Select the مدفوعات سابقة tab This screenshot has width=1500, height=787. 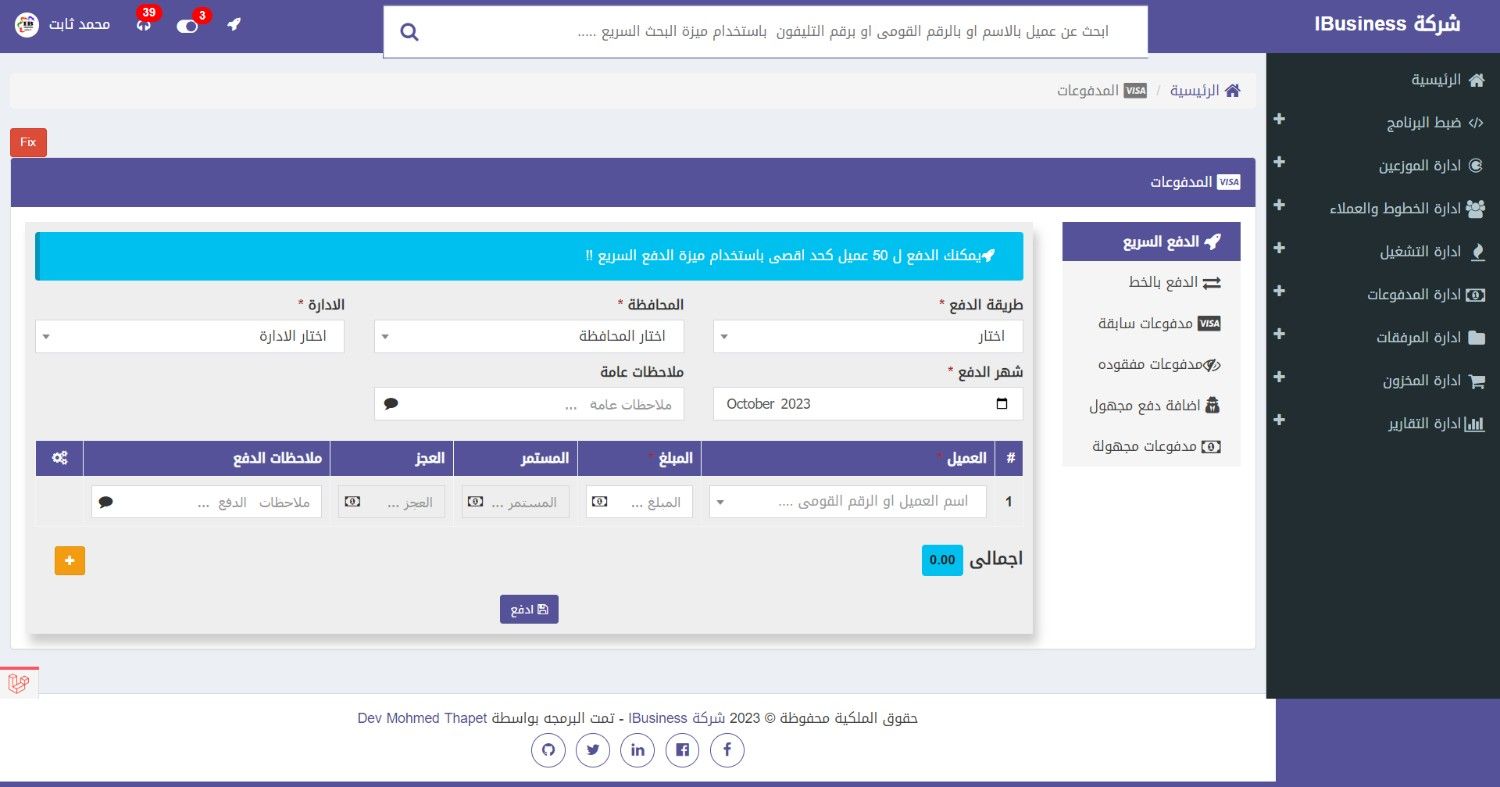pyautogui.click(x=1151, y=324)
